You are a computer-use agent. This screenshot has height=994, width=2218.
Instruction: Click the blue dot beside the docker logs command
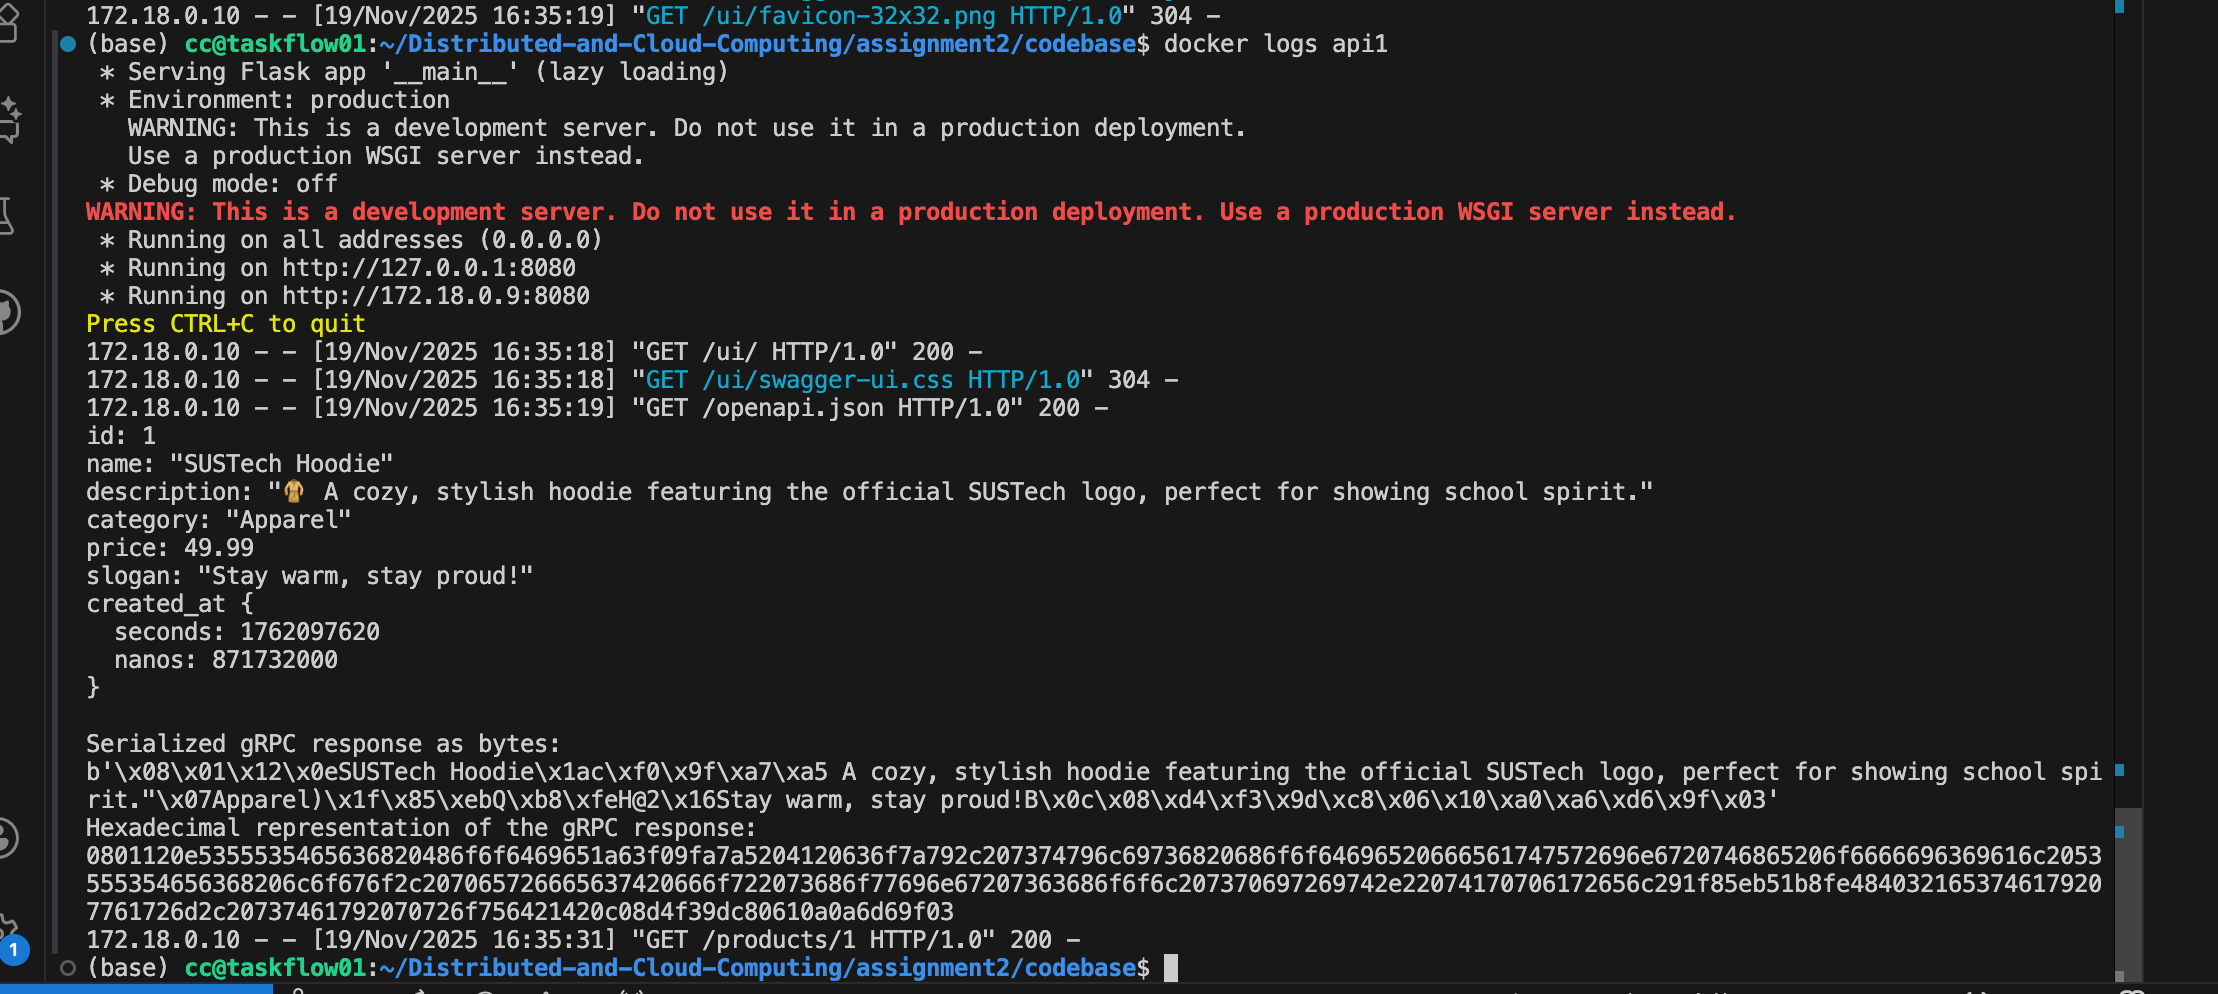coord(68,44)
